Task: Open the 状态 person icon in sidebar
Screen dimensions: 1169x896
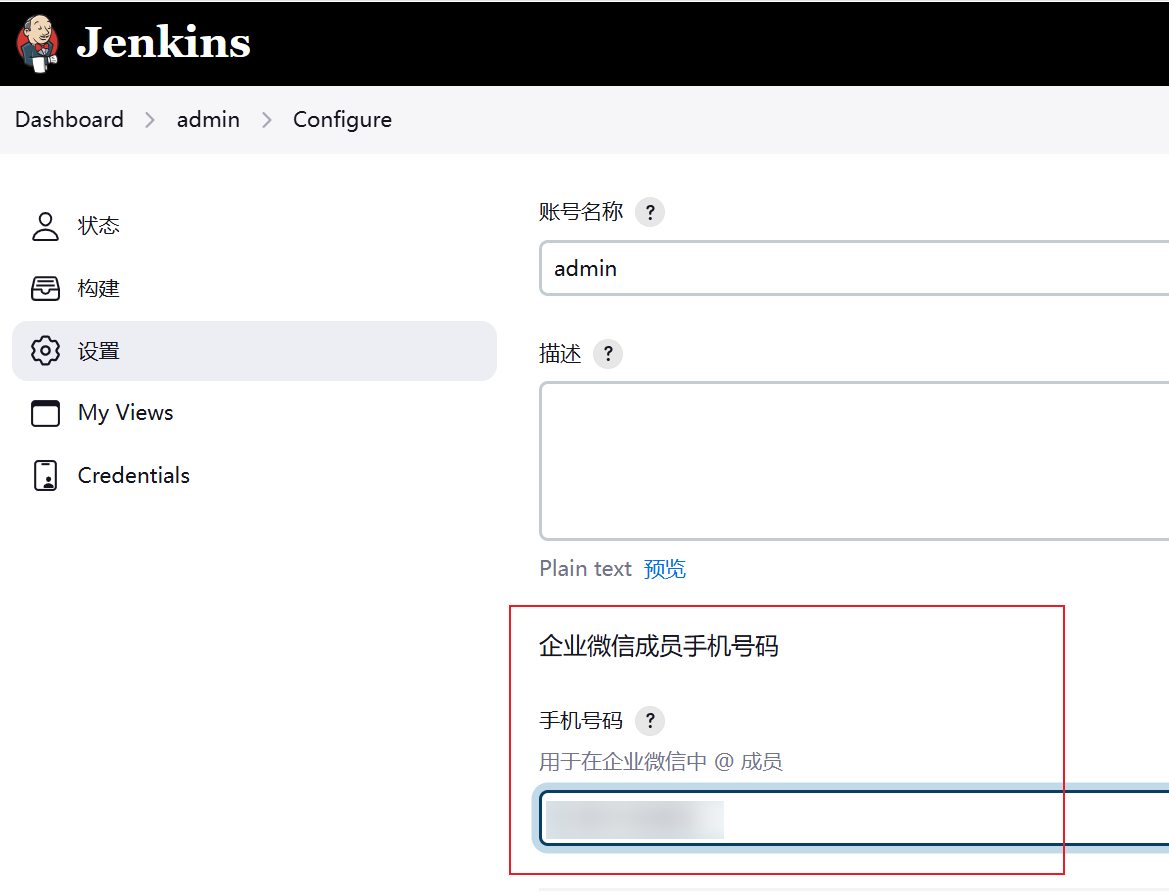Action: pyautogui.click(x=46, y=226)
